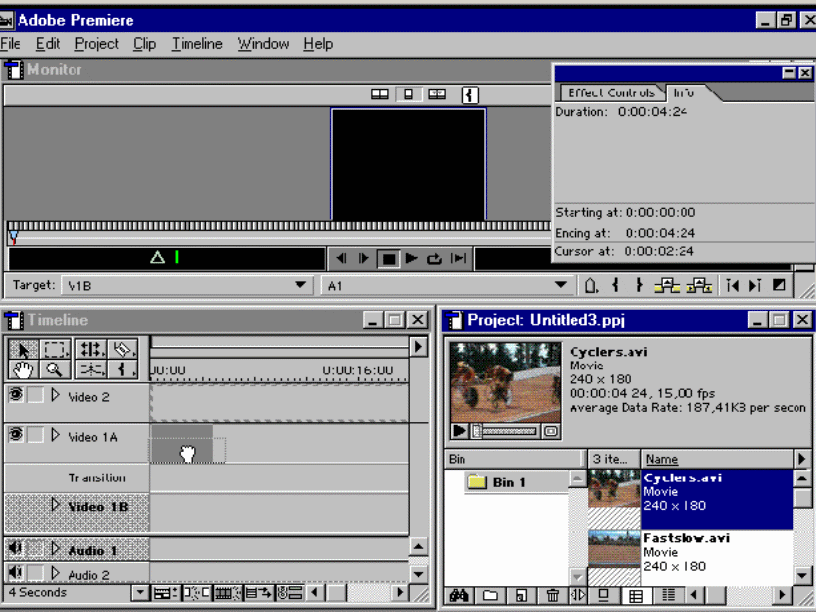Hide the Video 1A track eye
The image size is (816, 612).
[16, 435]
